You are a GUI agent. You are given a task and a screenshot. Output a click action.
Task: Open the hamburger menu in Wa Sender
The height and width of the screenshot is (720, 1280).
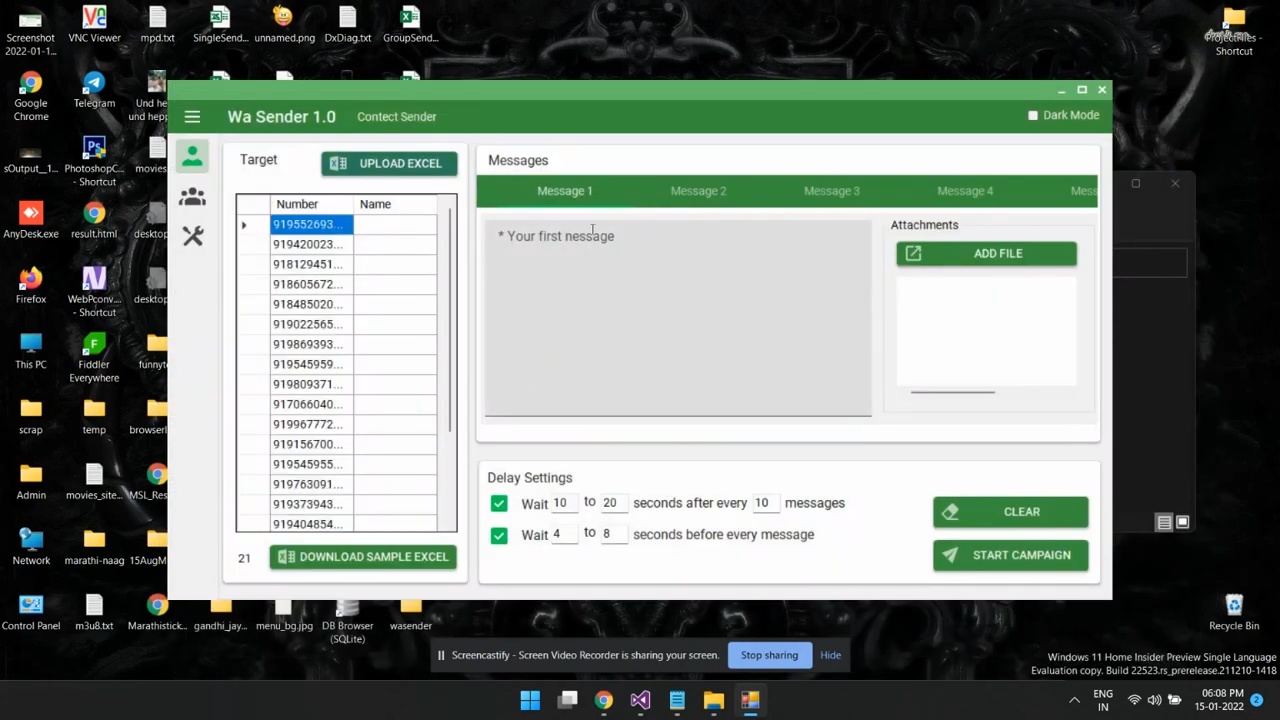click(x=192, y=117)
